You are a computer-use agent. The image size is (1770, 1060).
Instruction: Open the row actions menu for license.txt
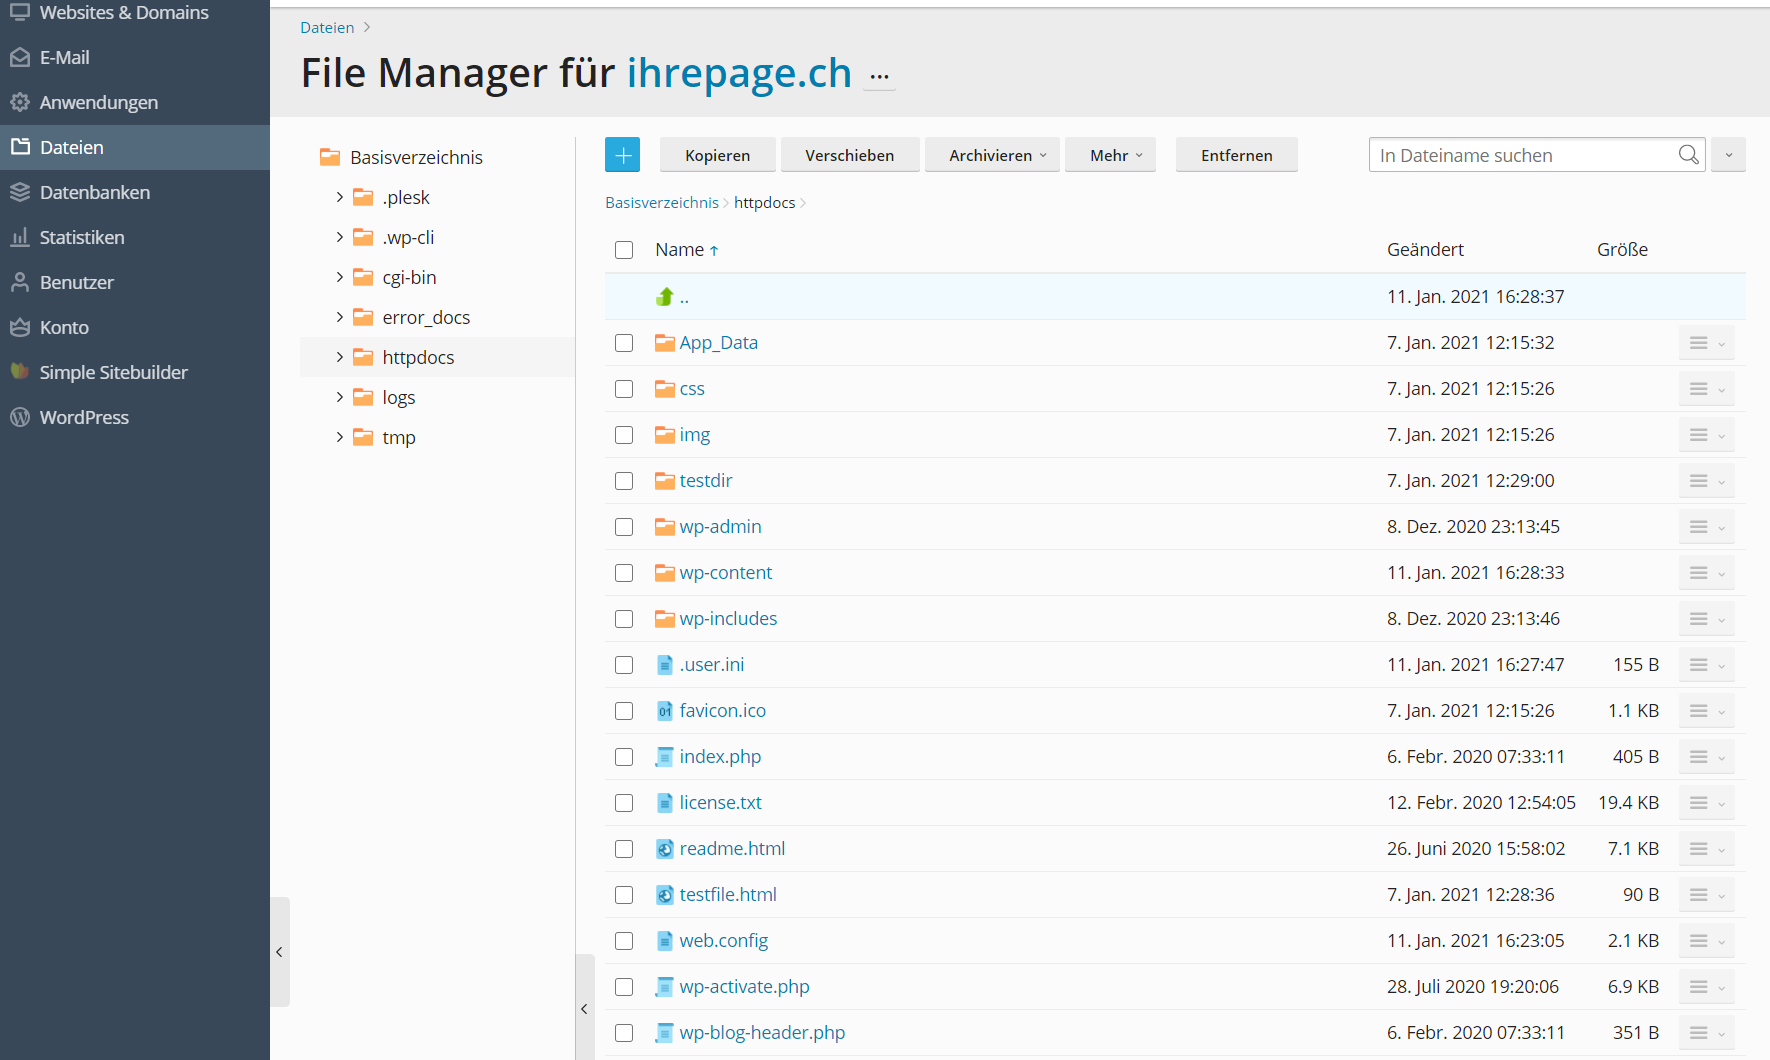point(1706,802)
